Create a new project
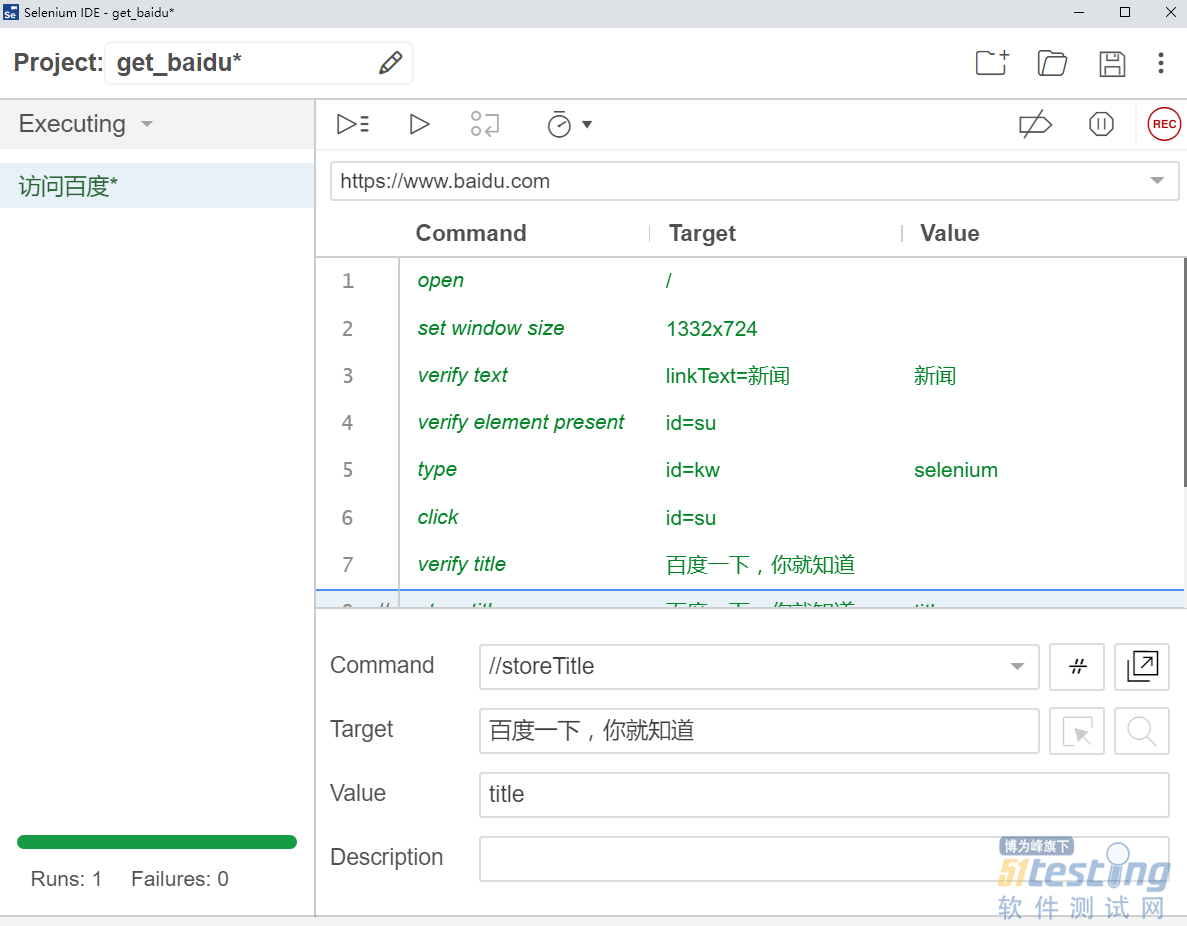Viewport: 1187px width, 926px height. [x=992, y=63]
